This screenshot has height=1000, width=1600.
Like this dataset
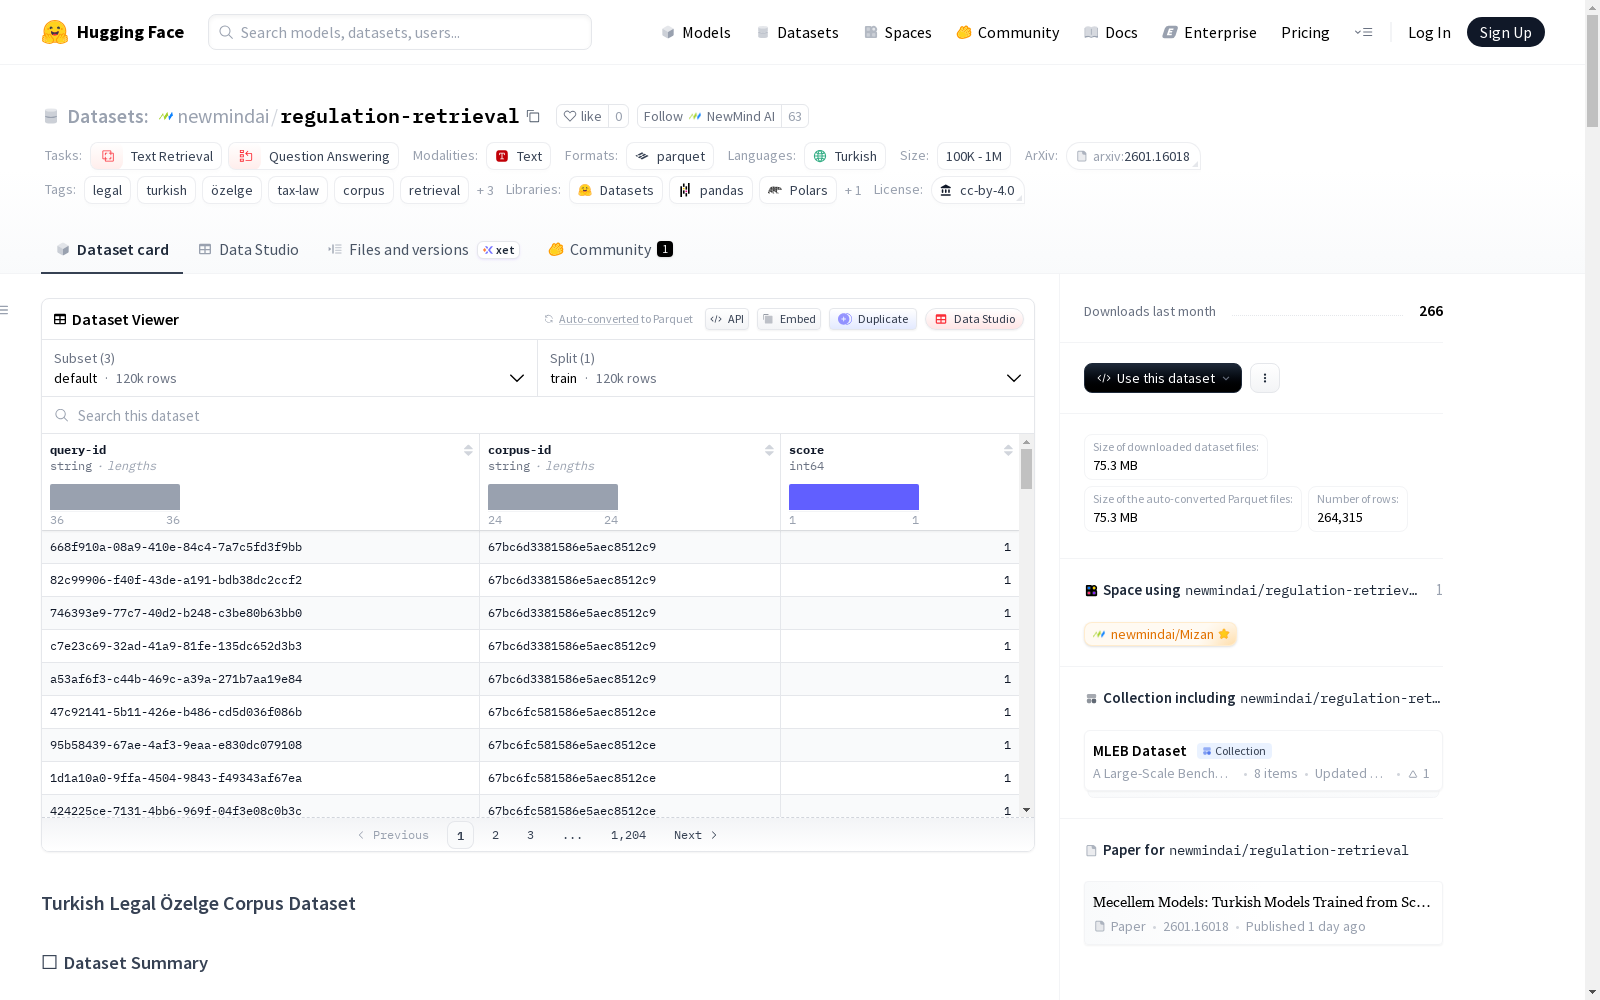tap(582, 116)
